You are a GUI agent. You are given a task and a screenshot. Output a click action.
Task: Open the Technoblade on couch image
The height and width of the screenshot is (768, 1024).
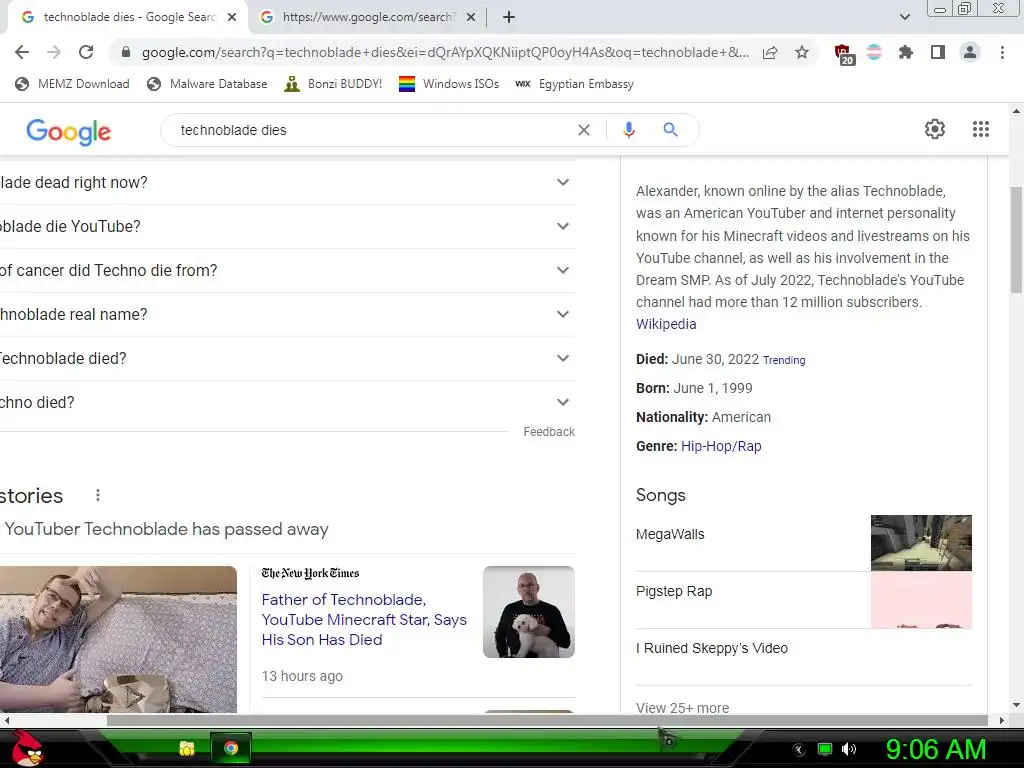click(118, 639)
